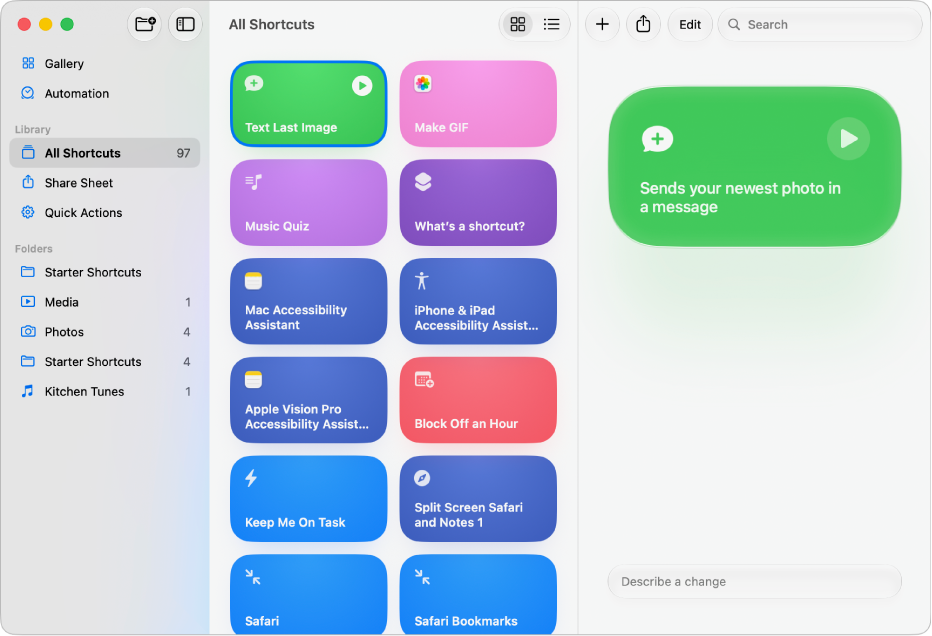Viewport: 932px width, 636px height.
Task: Click Notes icon on Apple Vision Pro tile
Action: [x=253, y=379]
